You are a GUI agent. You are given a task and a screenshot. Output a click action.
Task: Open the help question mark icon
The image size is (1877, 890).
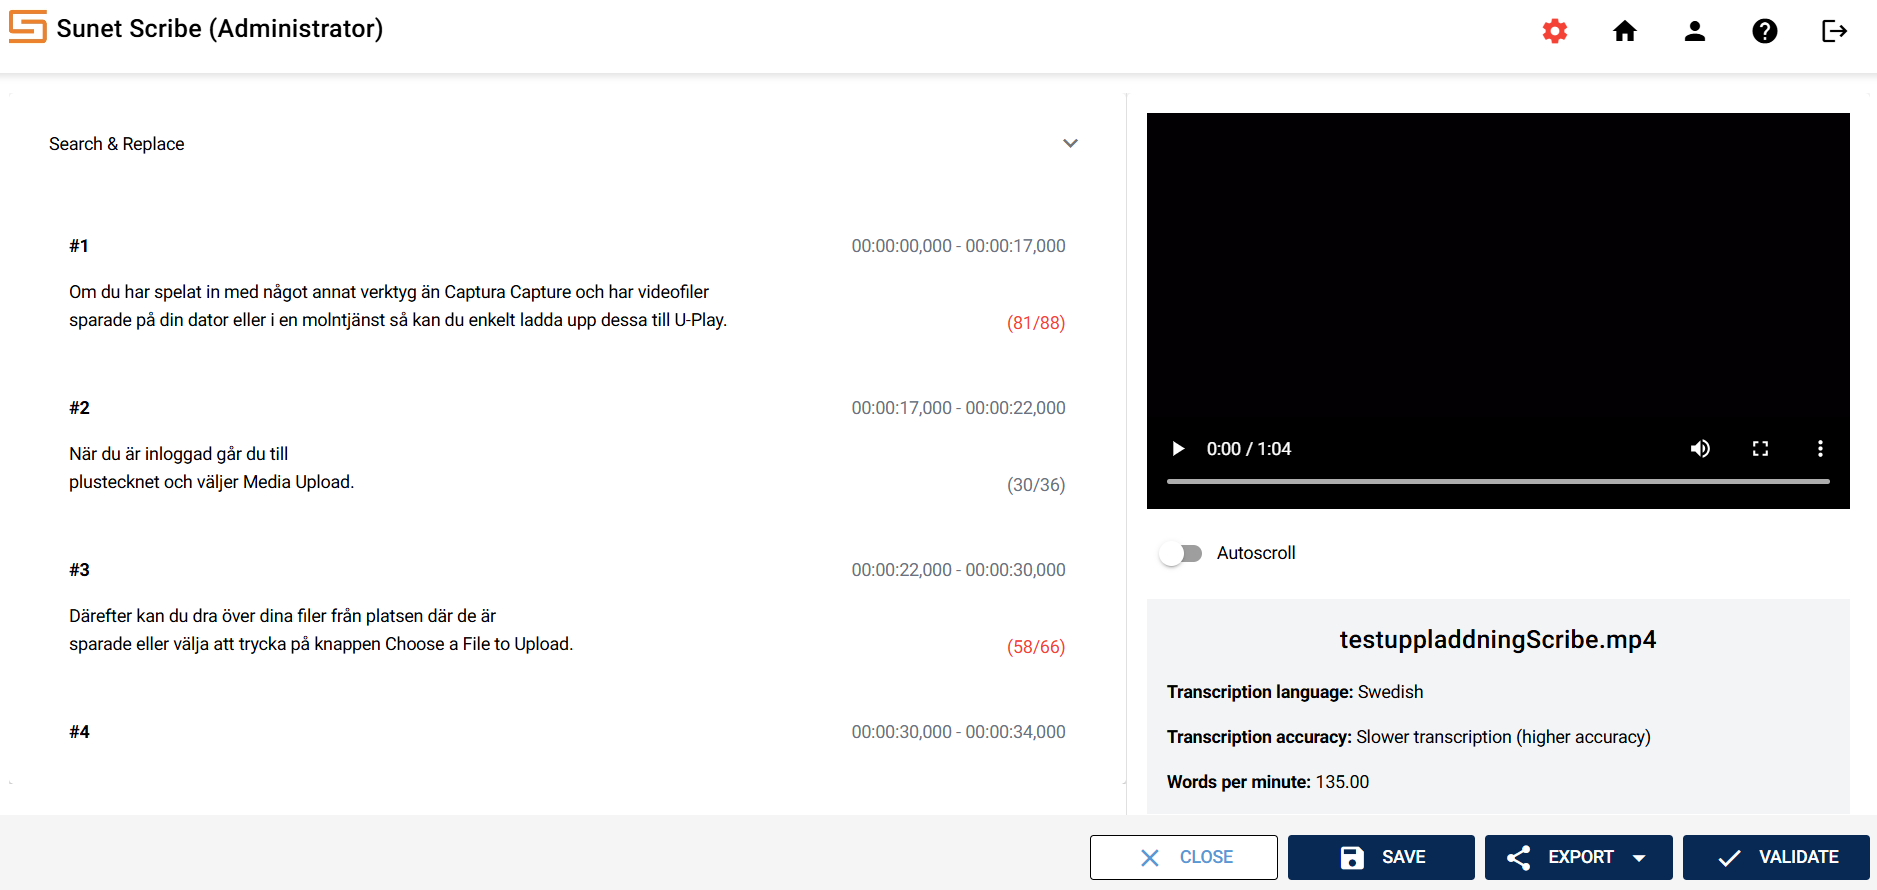pos(1764,31)
